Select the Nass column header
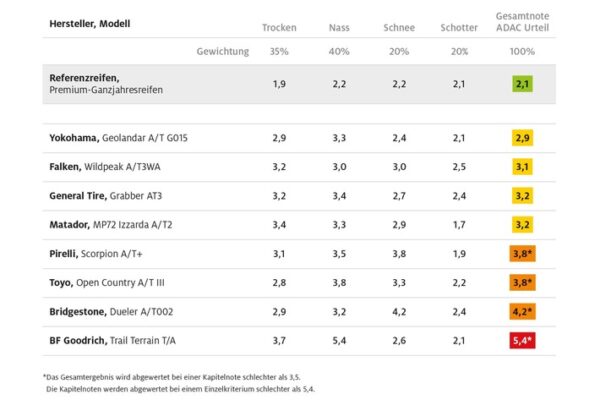The image size is (600, 400). coord(339,27)
